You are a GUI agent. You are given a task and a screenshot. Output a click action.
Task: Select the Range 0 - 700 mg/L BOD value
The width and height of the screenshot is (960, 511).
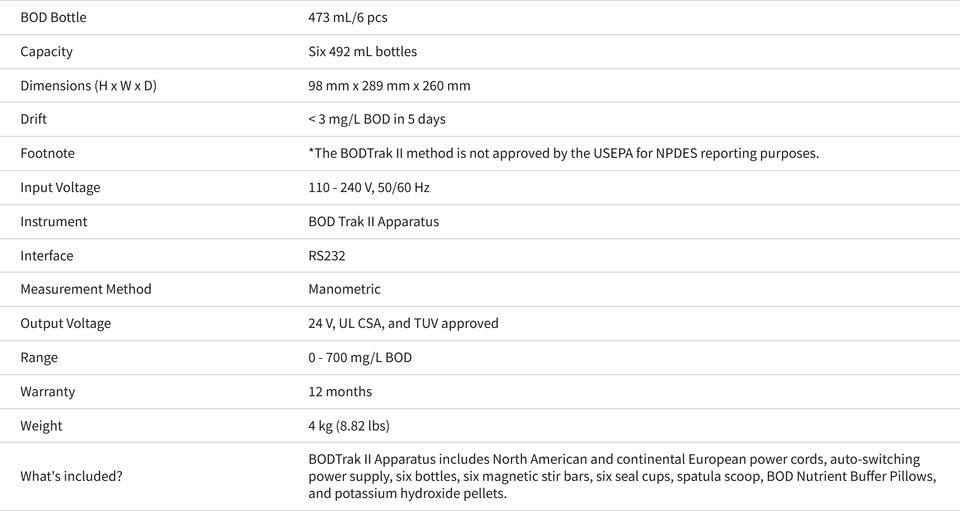360,357
